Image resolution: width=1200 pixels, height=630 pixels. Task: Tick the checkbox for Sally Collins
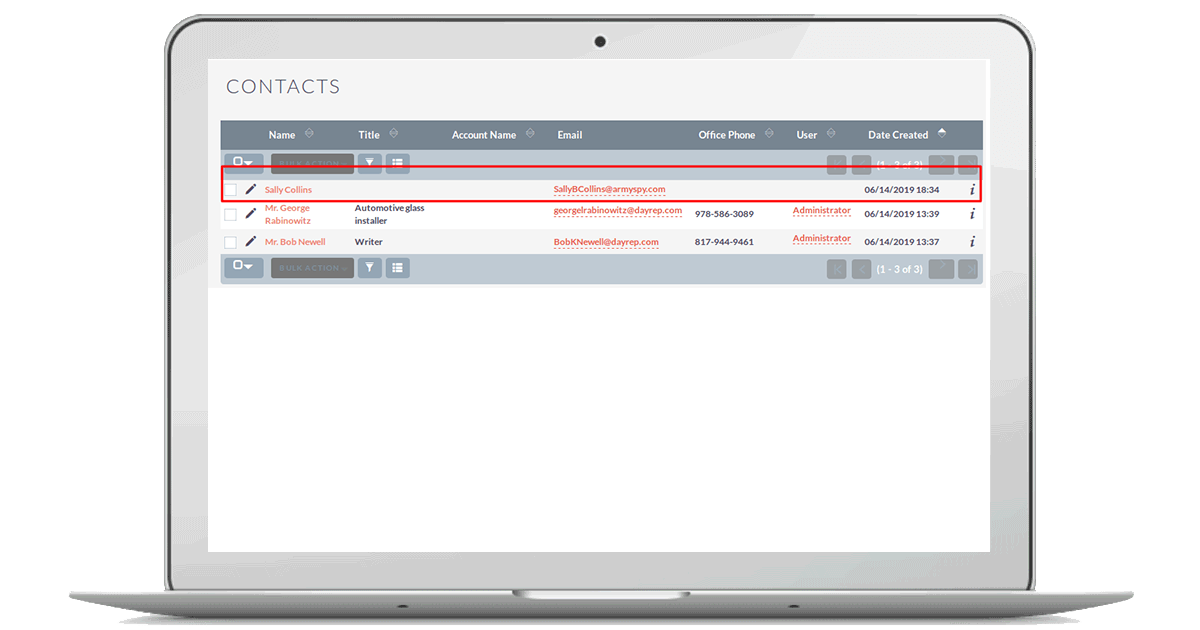click(231, 190)
